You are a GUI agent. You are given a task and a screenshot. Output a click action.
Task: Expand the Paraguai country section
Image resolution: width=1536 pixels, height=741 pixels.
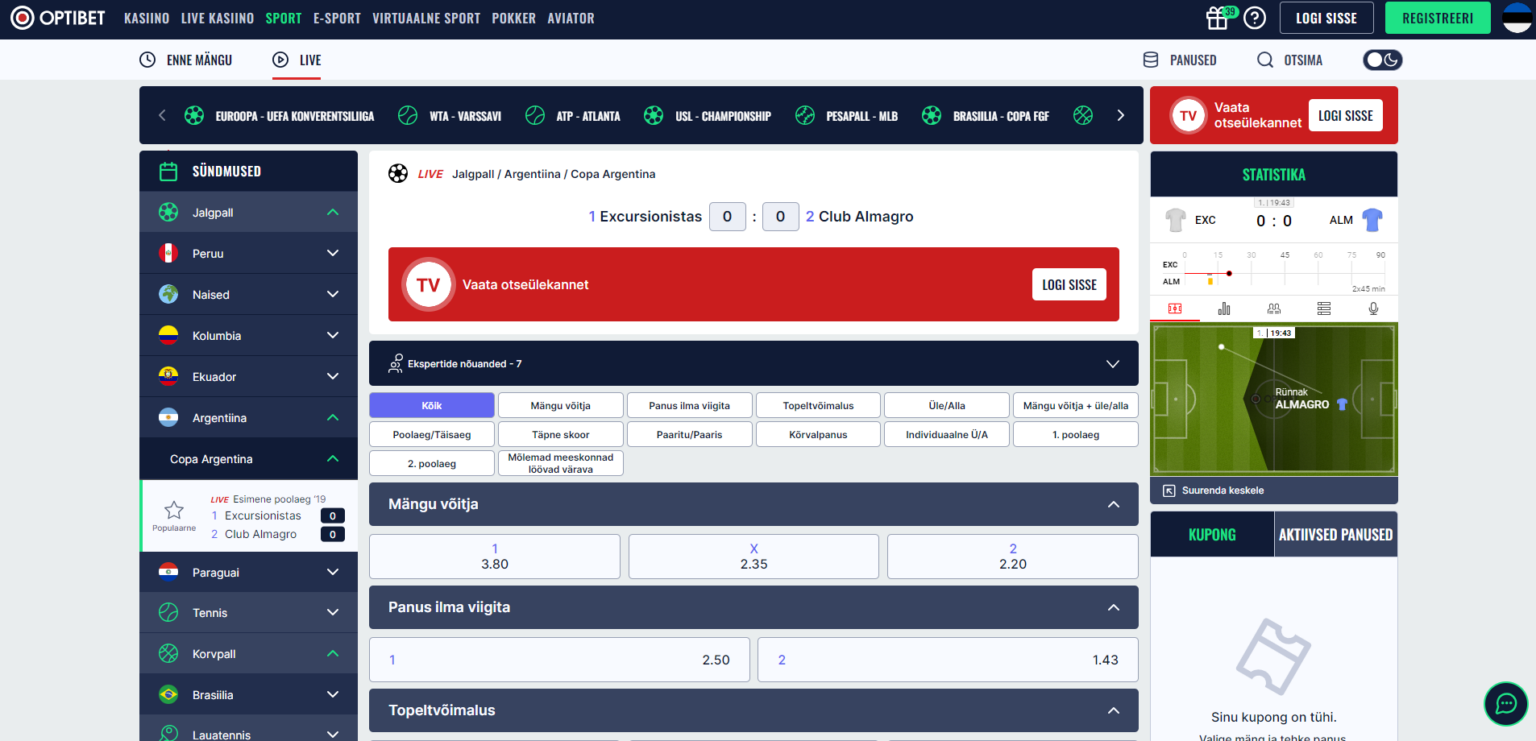pos(333,572)
